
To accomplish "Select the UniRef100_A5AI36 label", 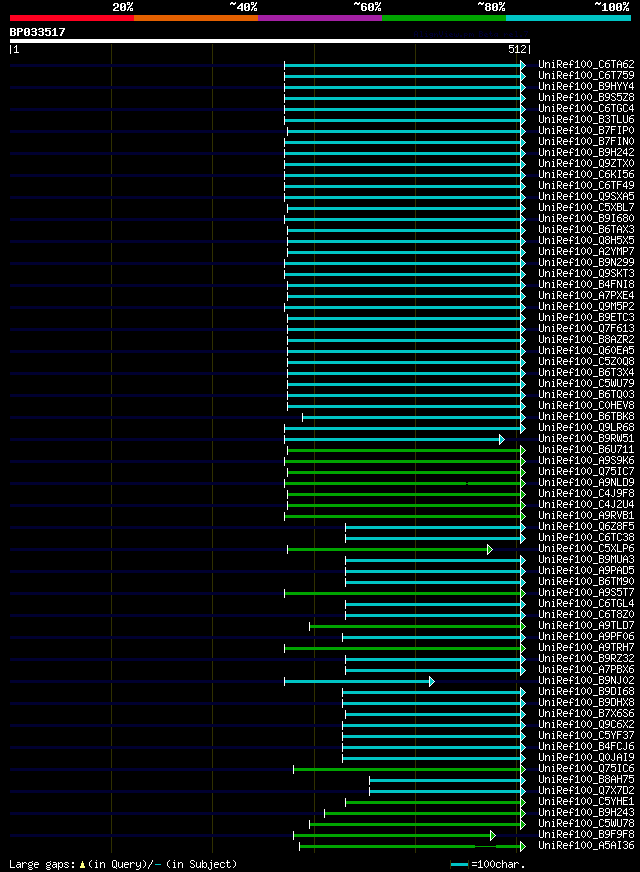I will [586, 846].
